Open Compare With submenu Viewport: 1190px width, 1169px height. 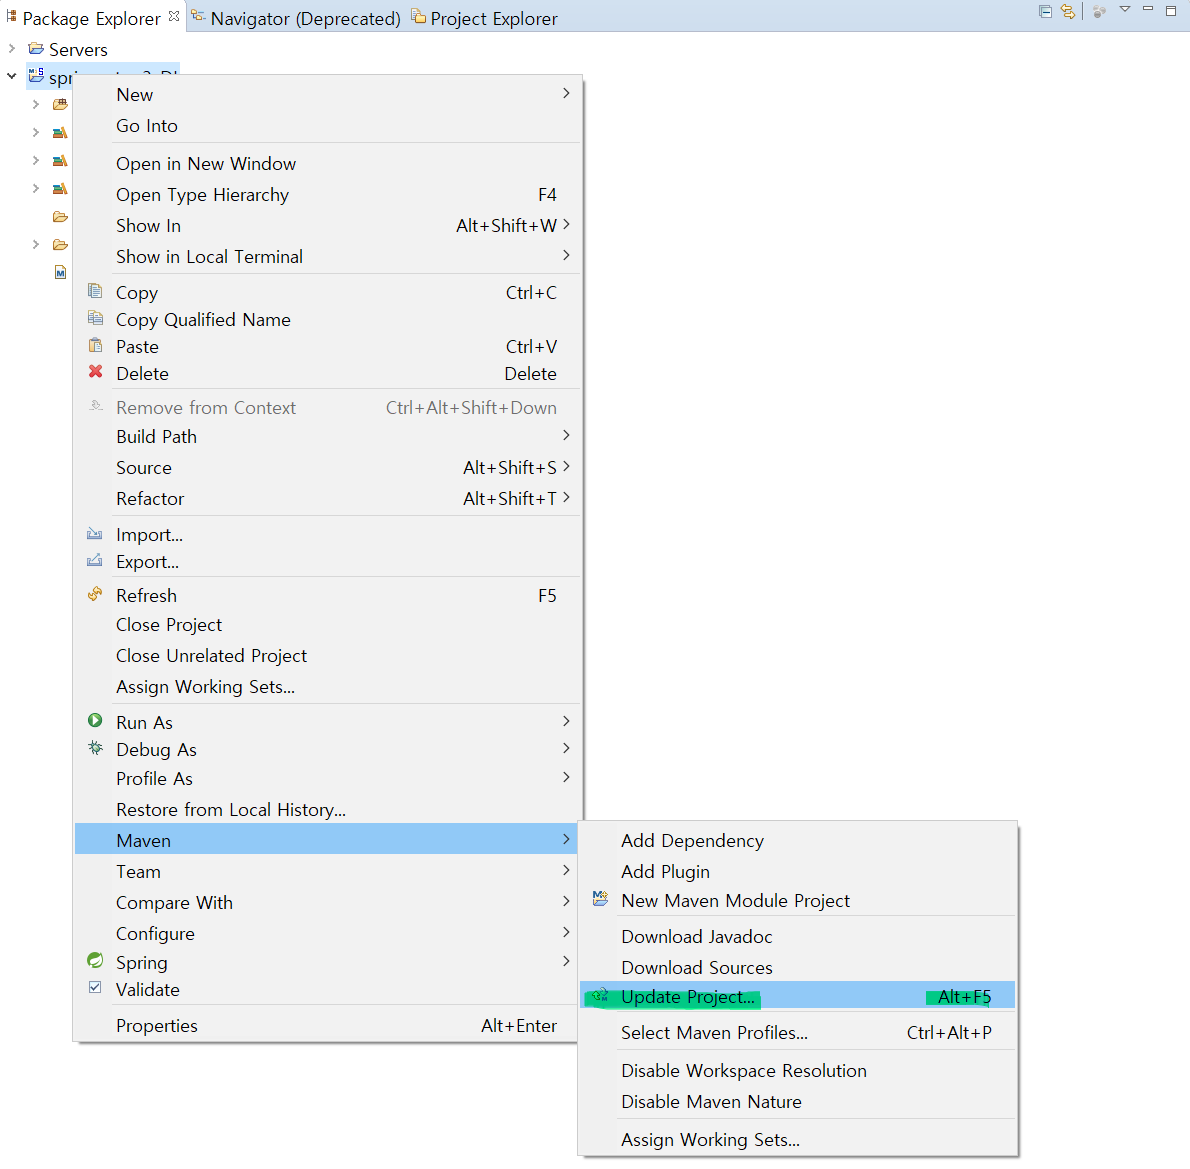[x=327, y=903]
